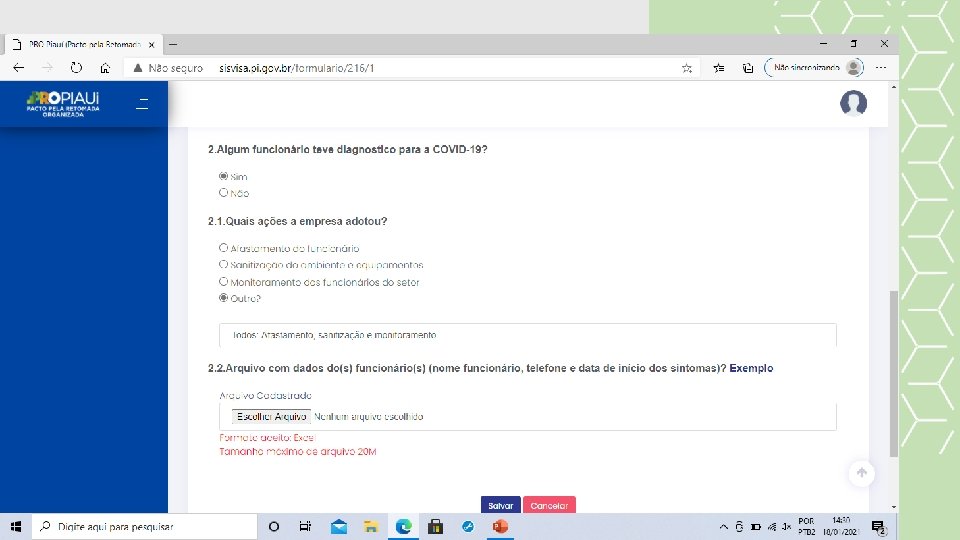Click the volume icon in system tray

click(x=787, y=527)
